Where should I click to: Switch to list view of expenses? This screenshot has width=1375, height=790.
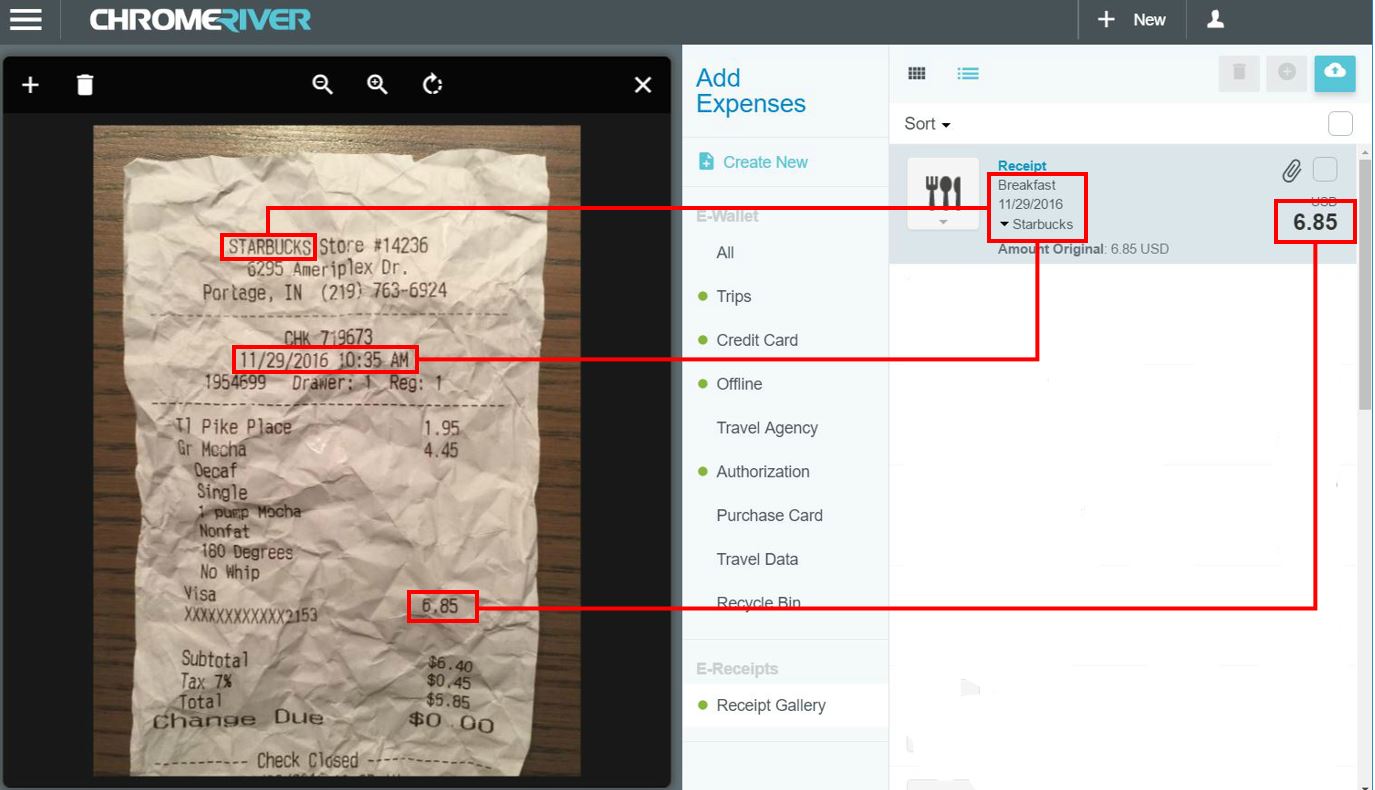click(x=967, y=73)
